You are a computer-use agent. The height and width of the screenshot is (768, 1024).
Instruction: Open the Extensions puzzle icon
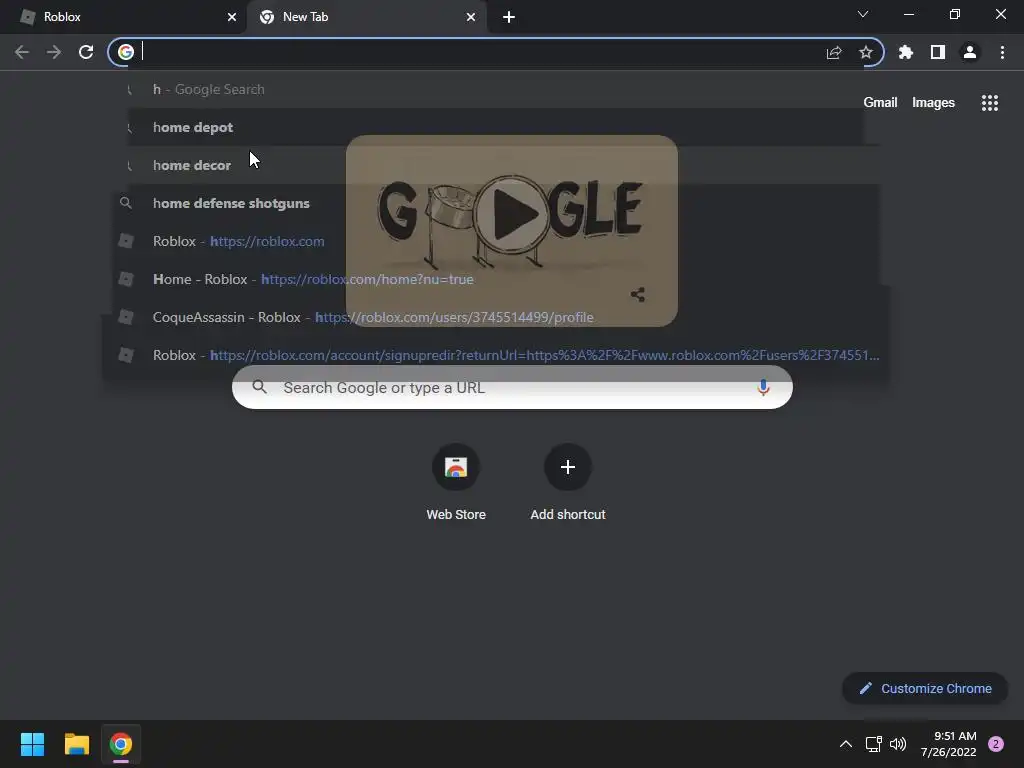tap(905, 52)
